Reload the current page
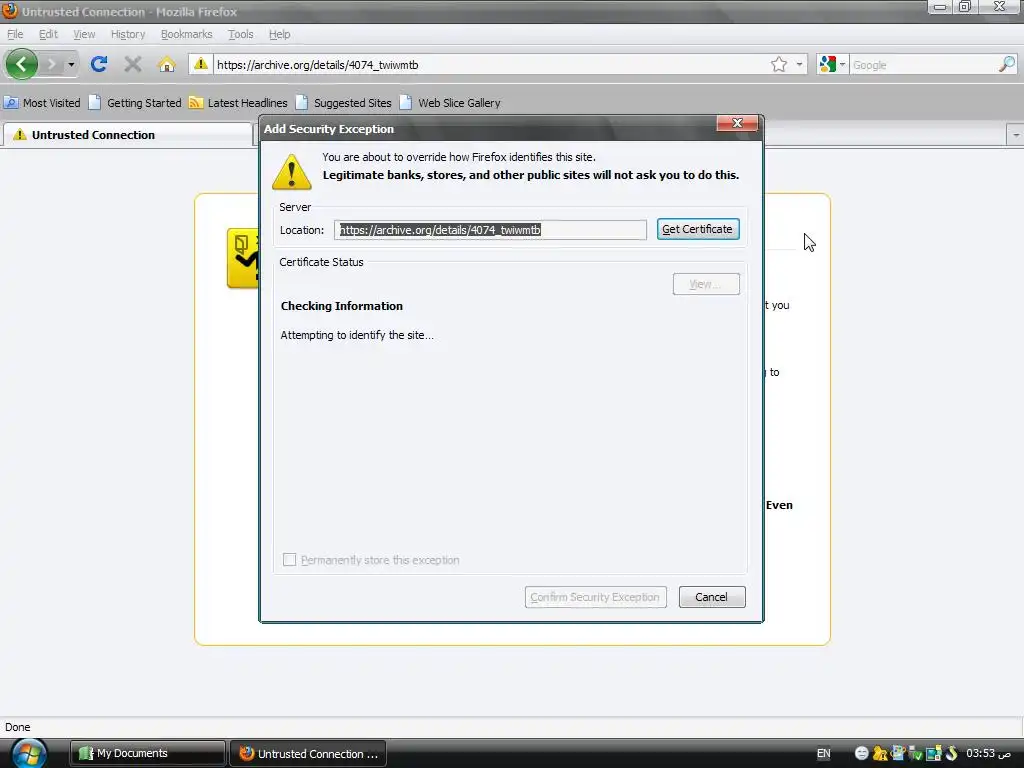The image size is (1024, 768). coord(99,64)
